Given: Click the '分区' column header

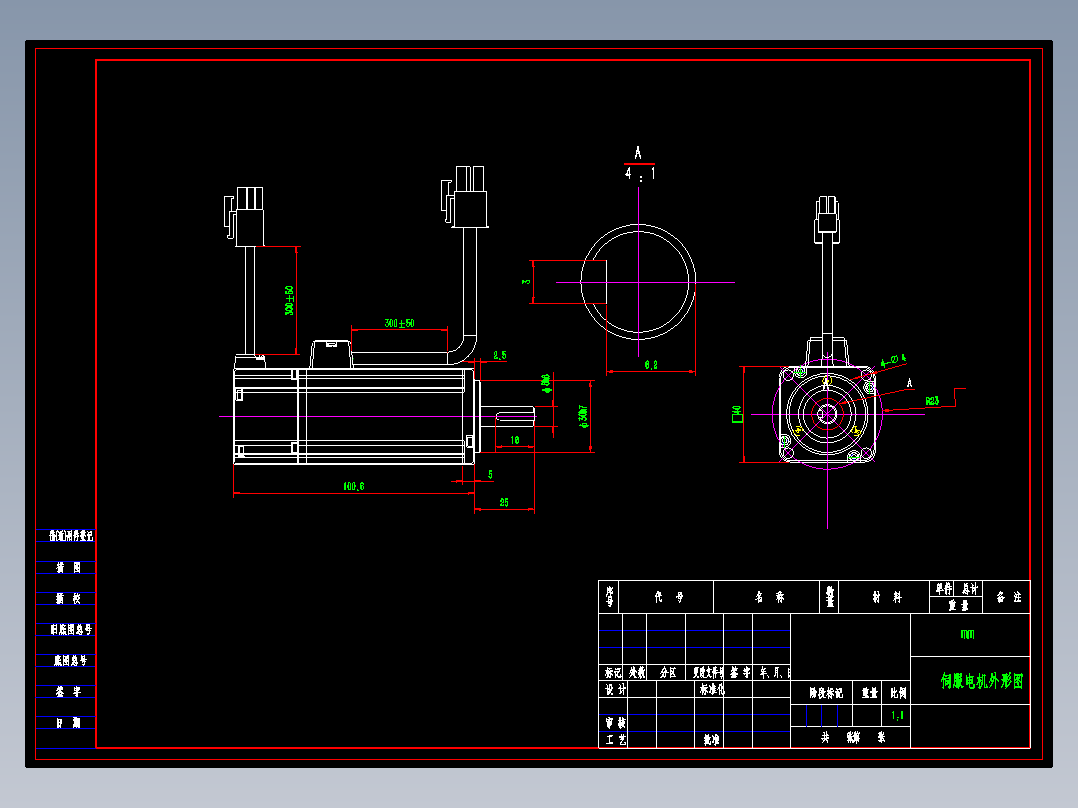Looking at the screenshot, I should [x=668, y=673].
